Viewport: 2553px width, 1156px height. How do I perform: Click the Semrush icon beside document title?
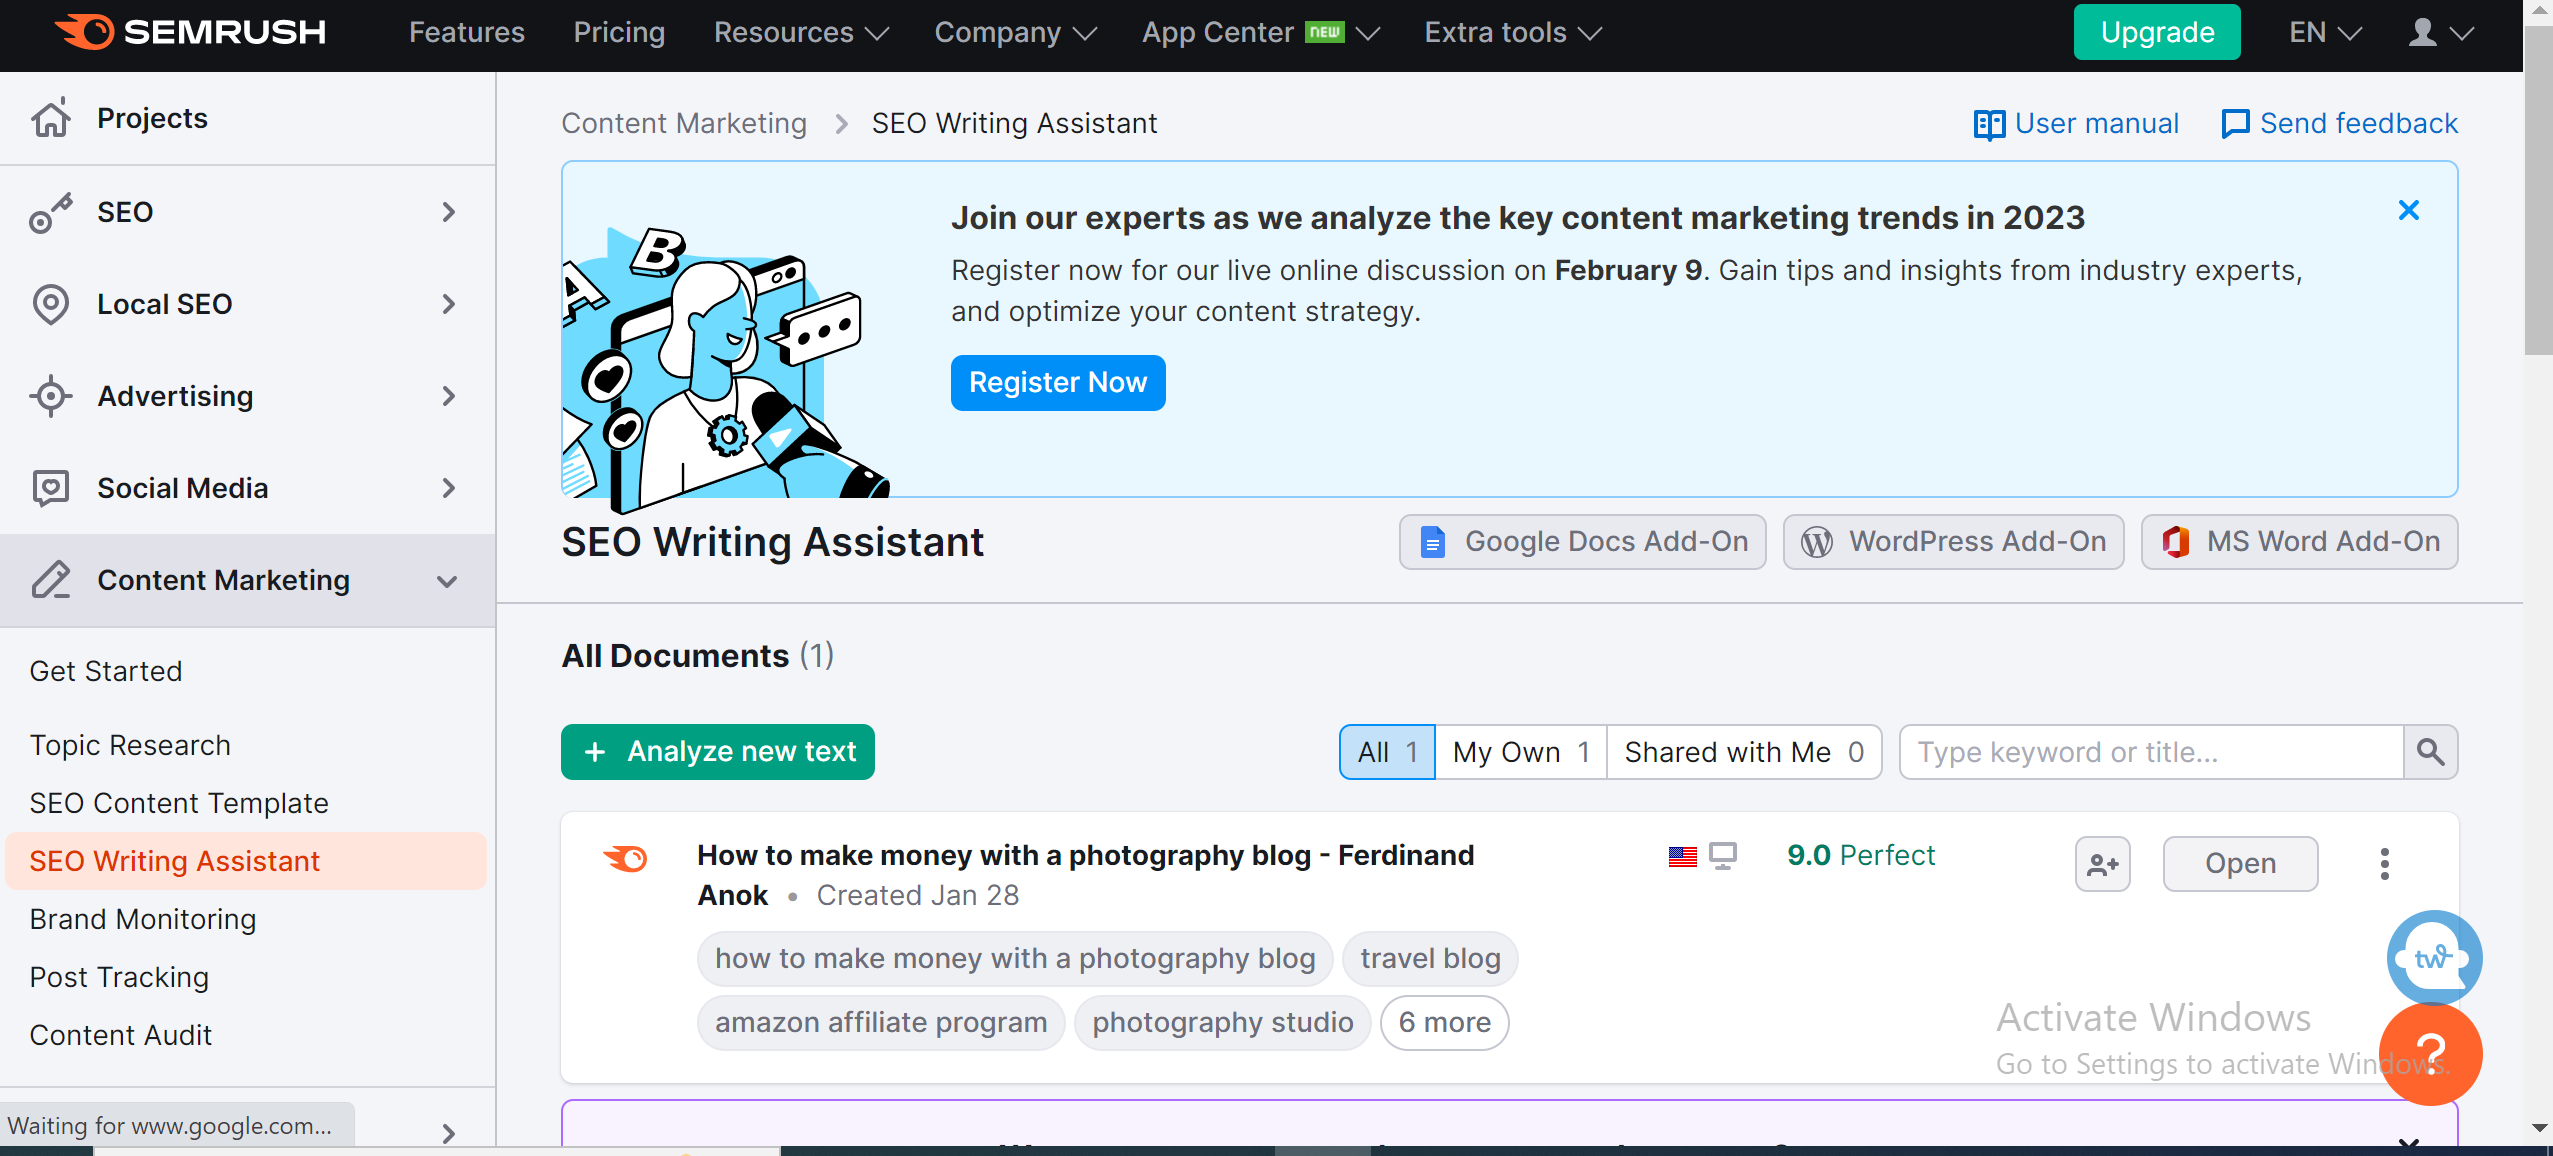click(626, 858)
